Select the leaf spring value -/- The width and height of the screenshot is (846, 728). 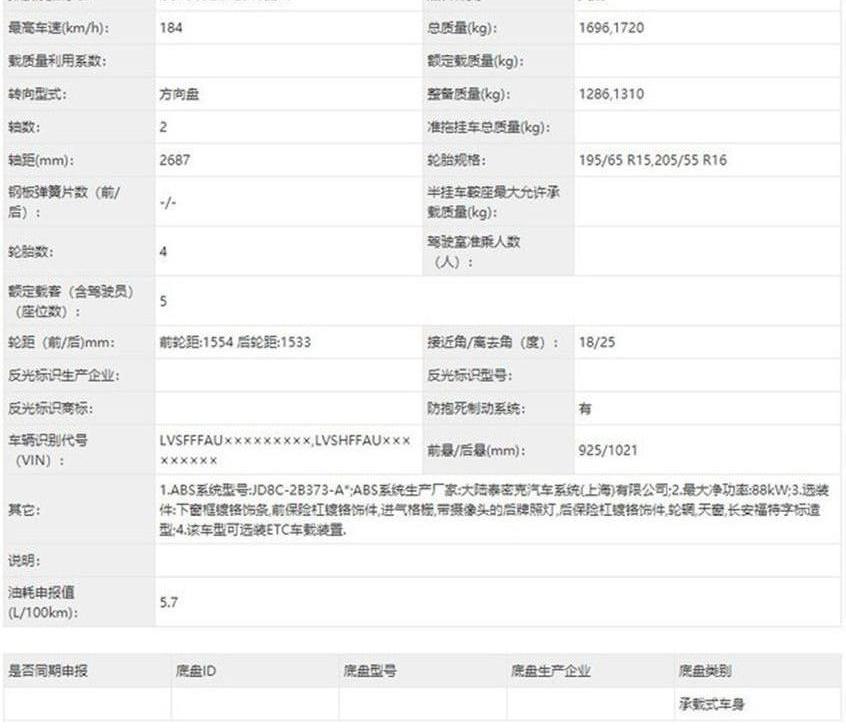click(168, 202)
